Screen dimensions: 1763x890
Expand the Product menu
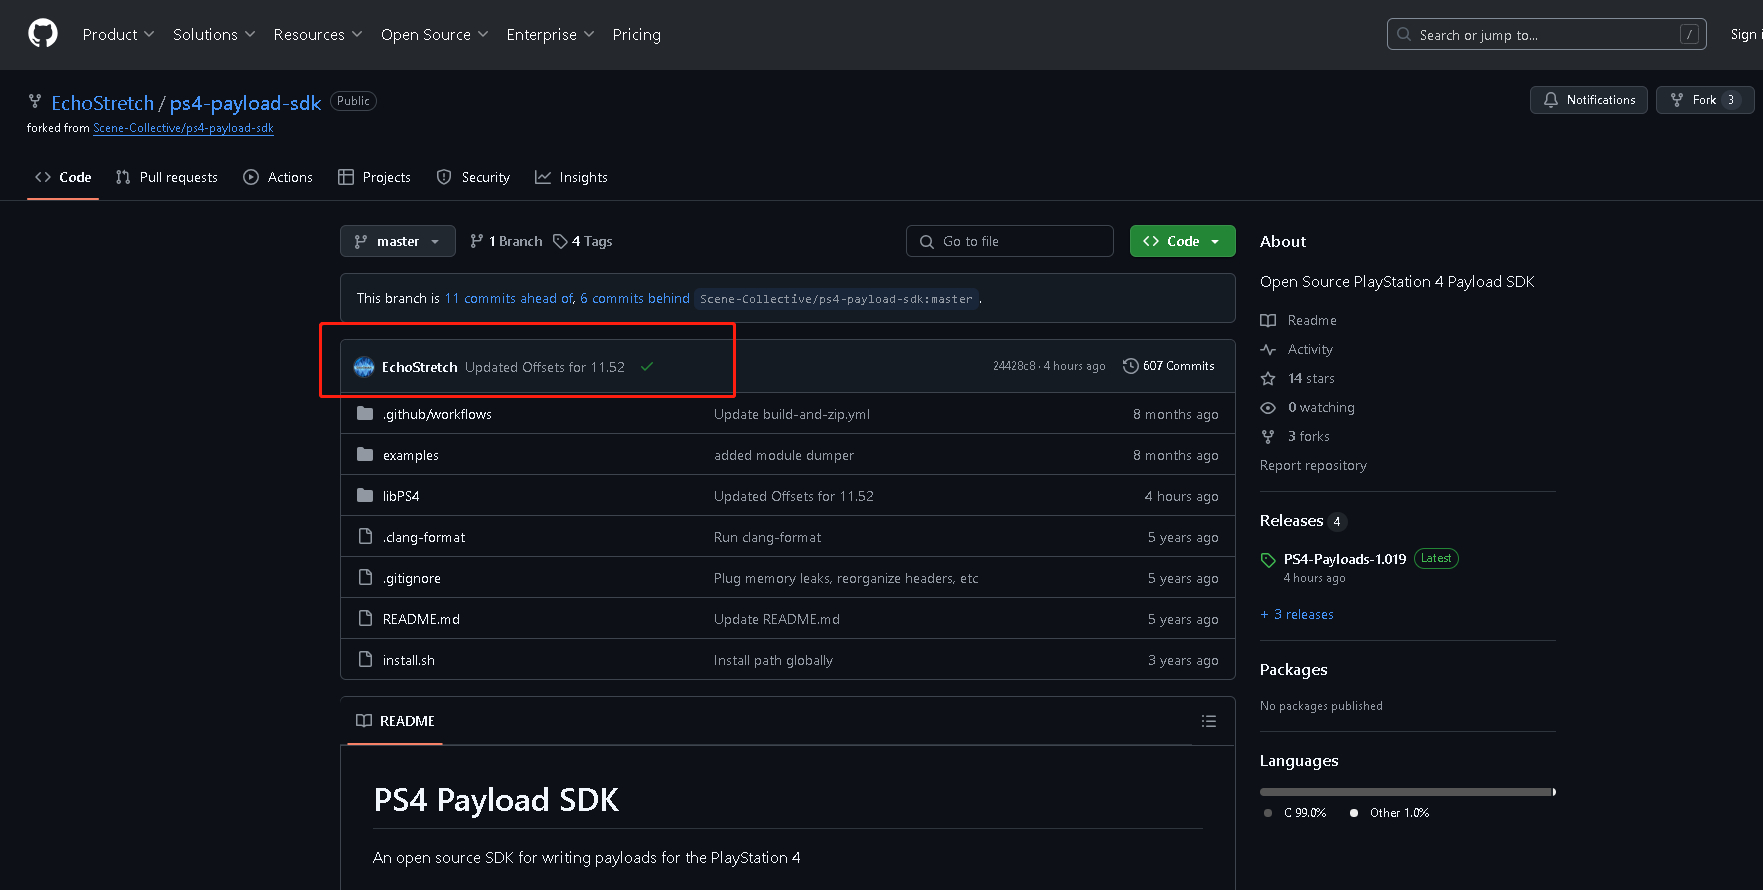click(x=118, y=34)
